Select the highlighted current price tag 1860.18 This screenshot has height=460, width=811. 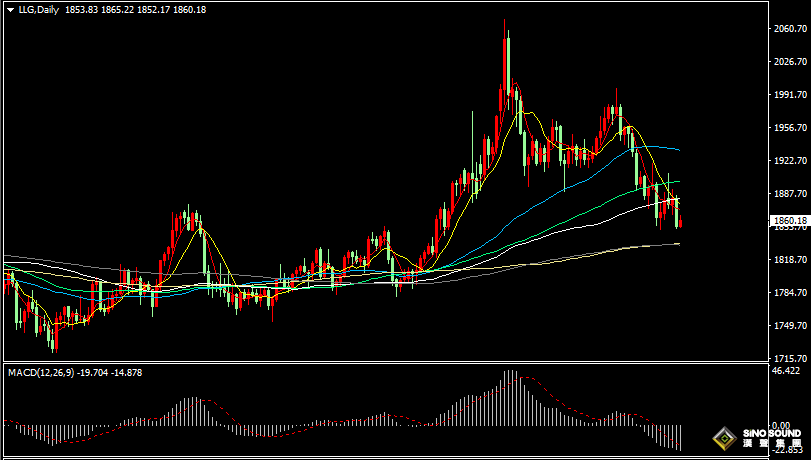(x=788, y=221)
